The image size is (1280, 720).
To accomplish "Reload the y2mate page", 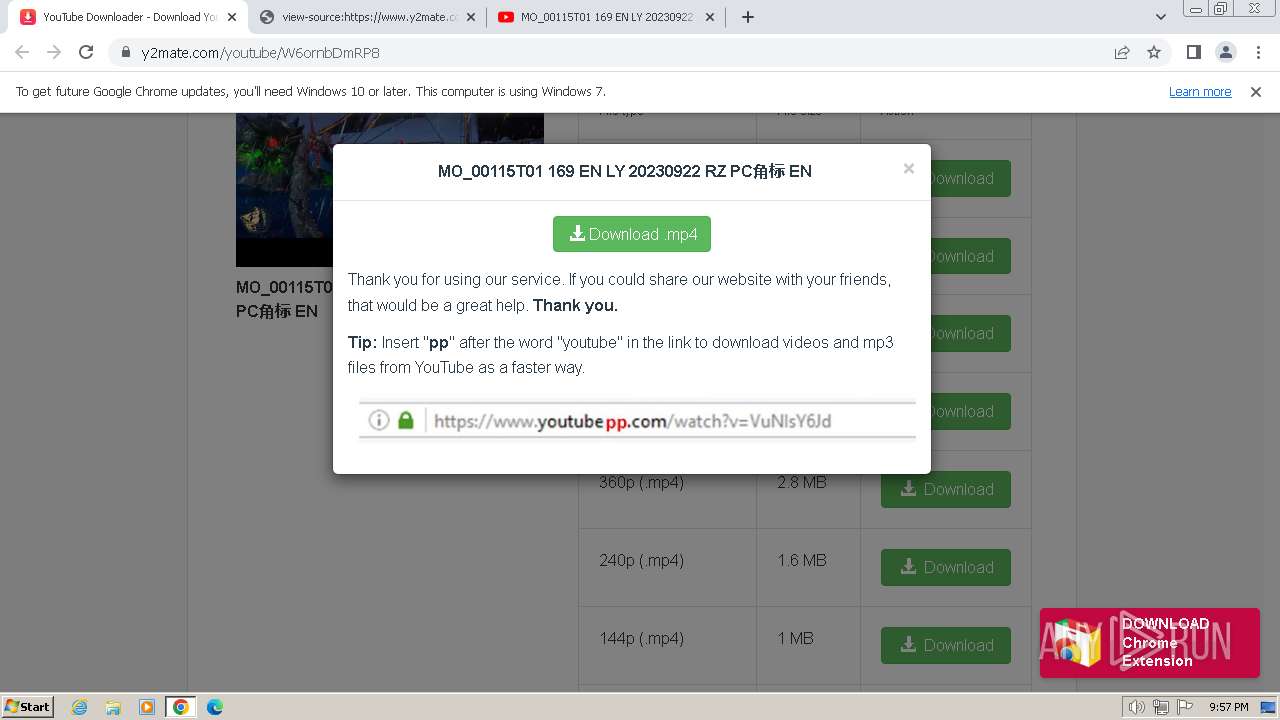I will (x=86, y=52).
